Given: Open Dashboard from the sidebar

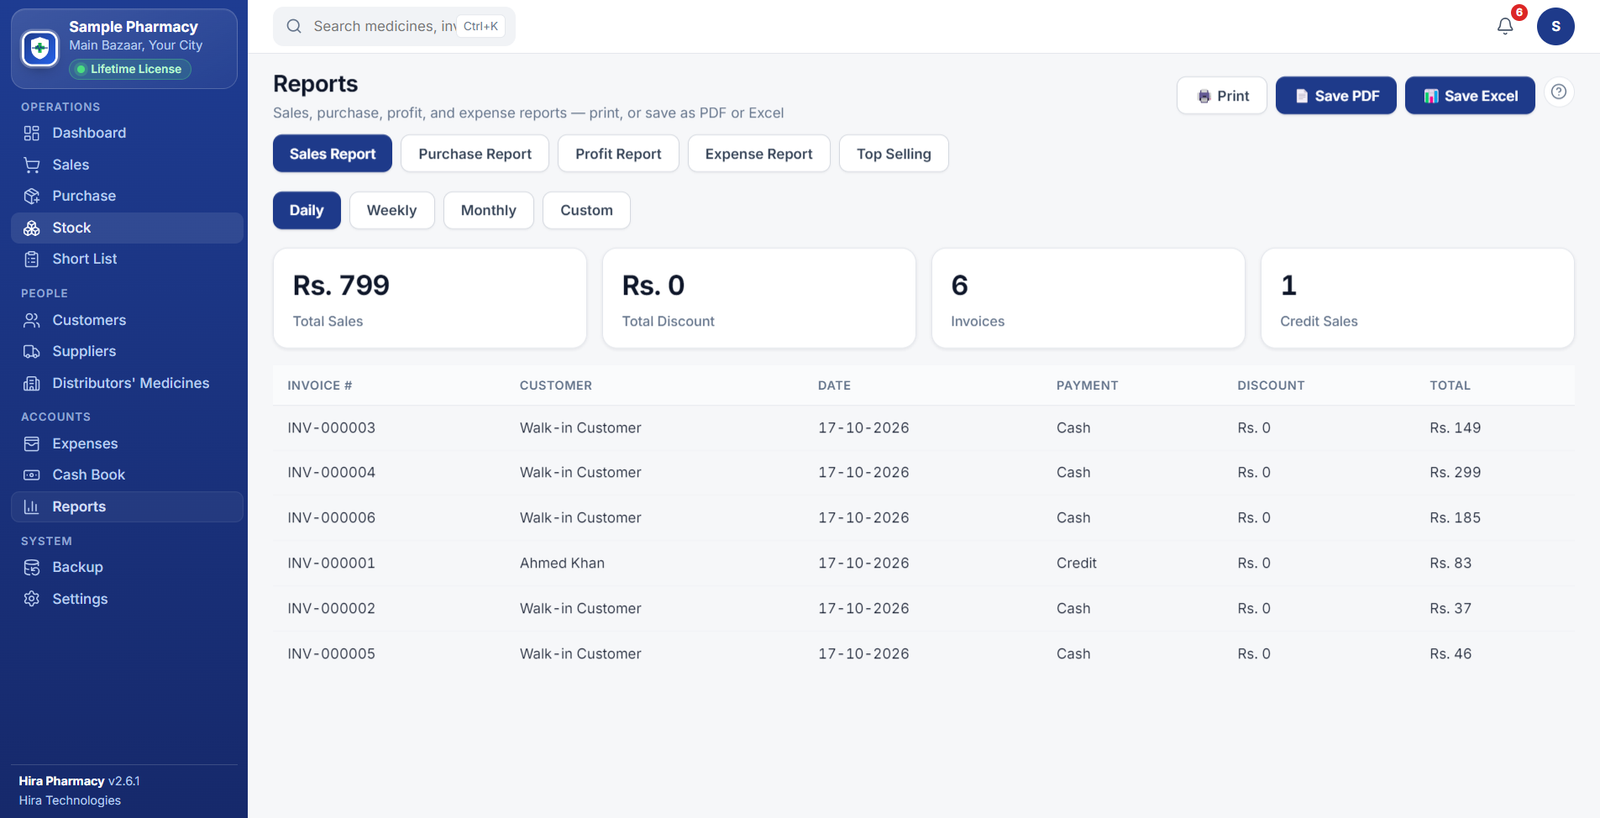Looking at the screenshot, I should (x=127, y=133).
